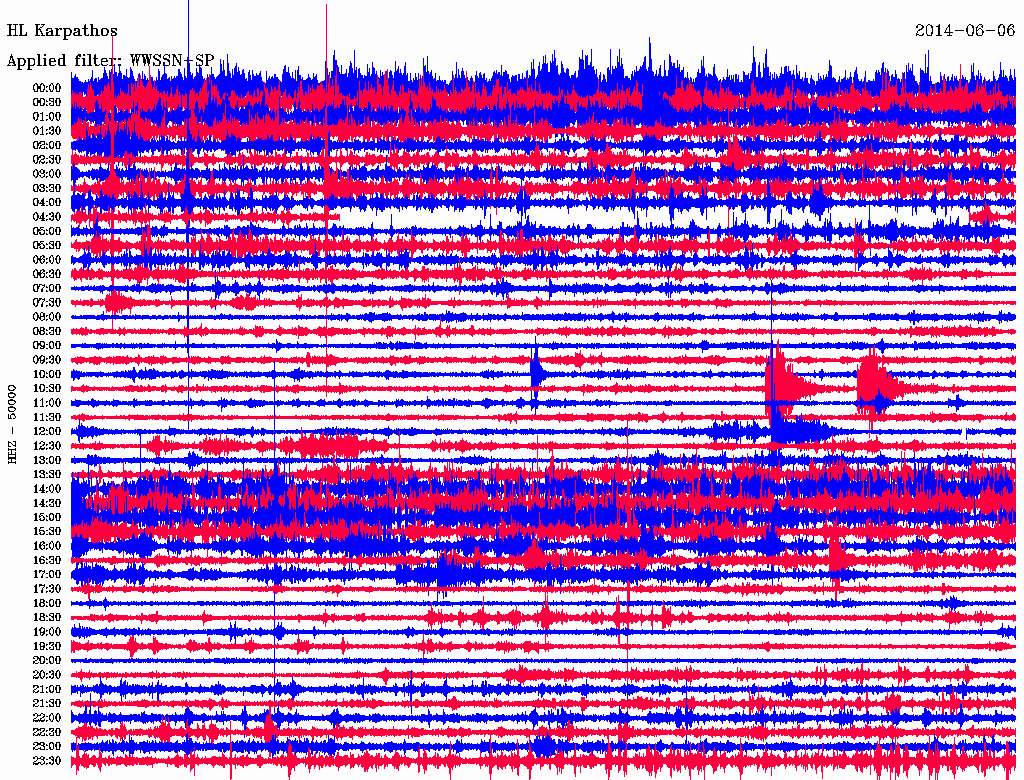
Task: Select the 12:30 time label
Action: pos(47,446)
